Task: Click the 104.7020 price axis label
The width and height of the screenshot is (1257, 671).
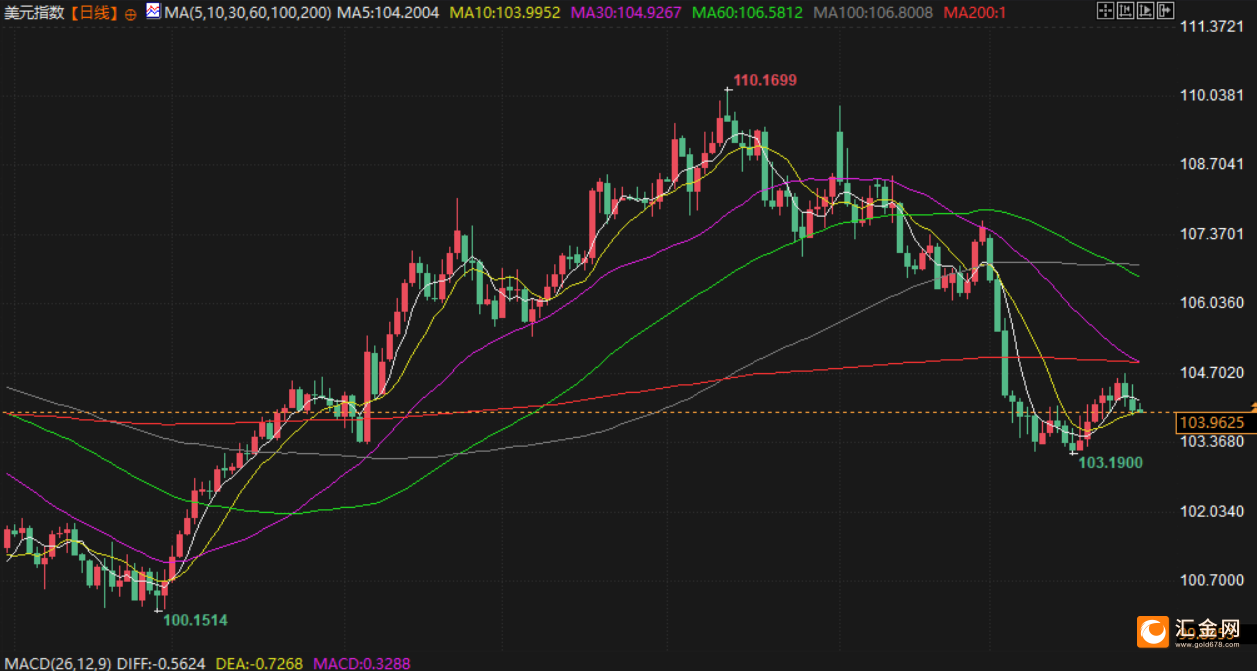Action: pyautogui.click(x=1212, y=372)
